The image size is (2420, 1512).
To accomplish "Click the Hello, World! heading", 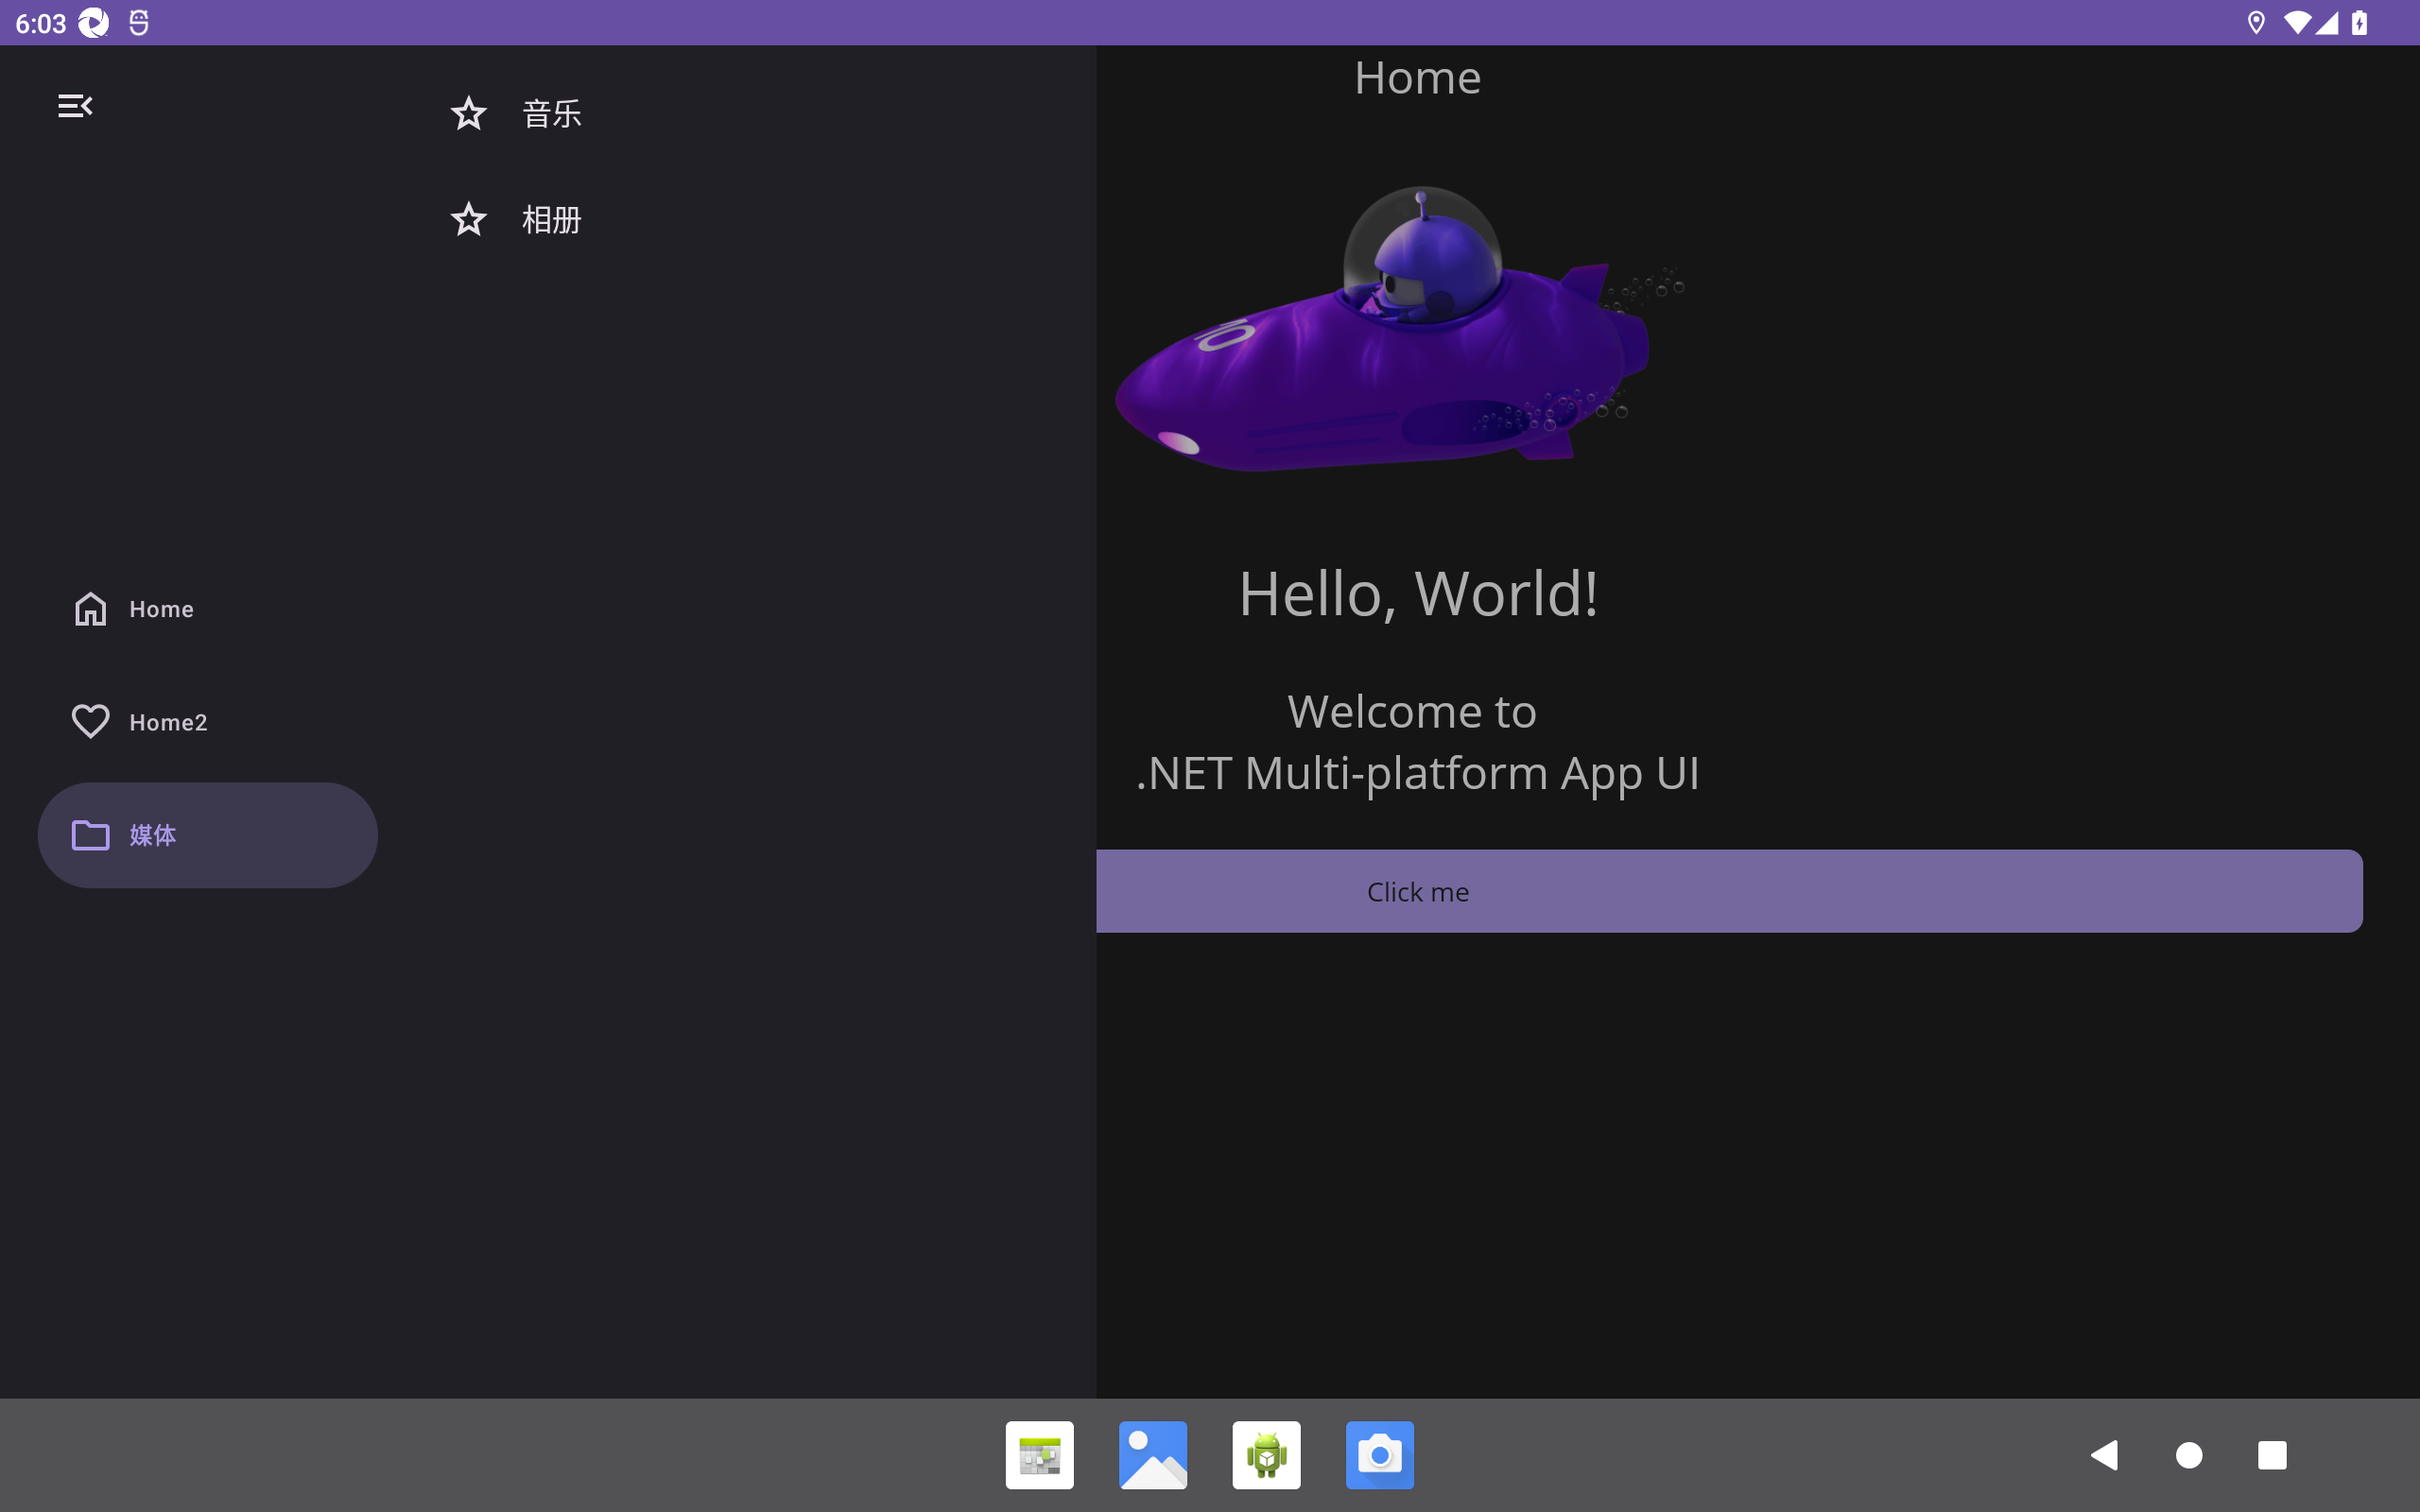I will click(x=1418, y=593).
